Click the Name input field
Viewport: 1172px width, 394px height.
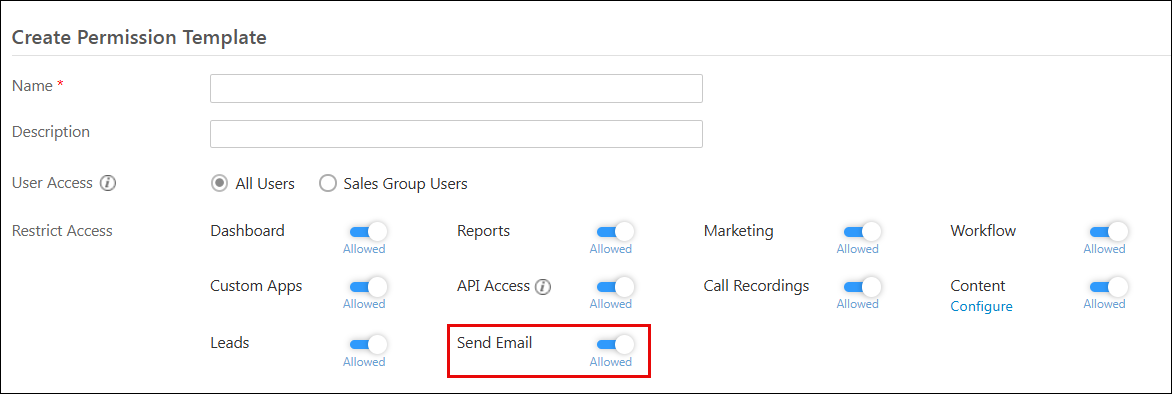tap(456, 88)
